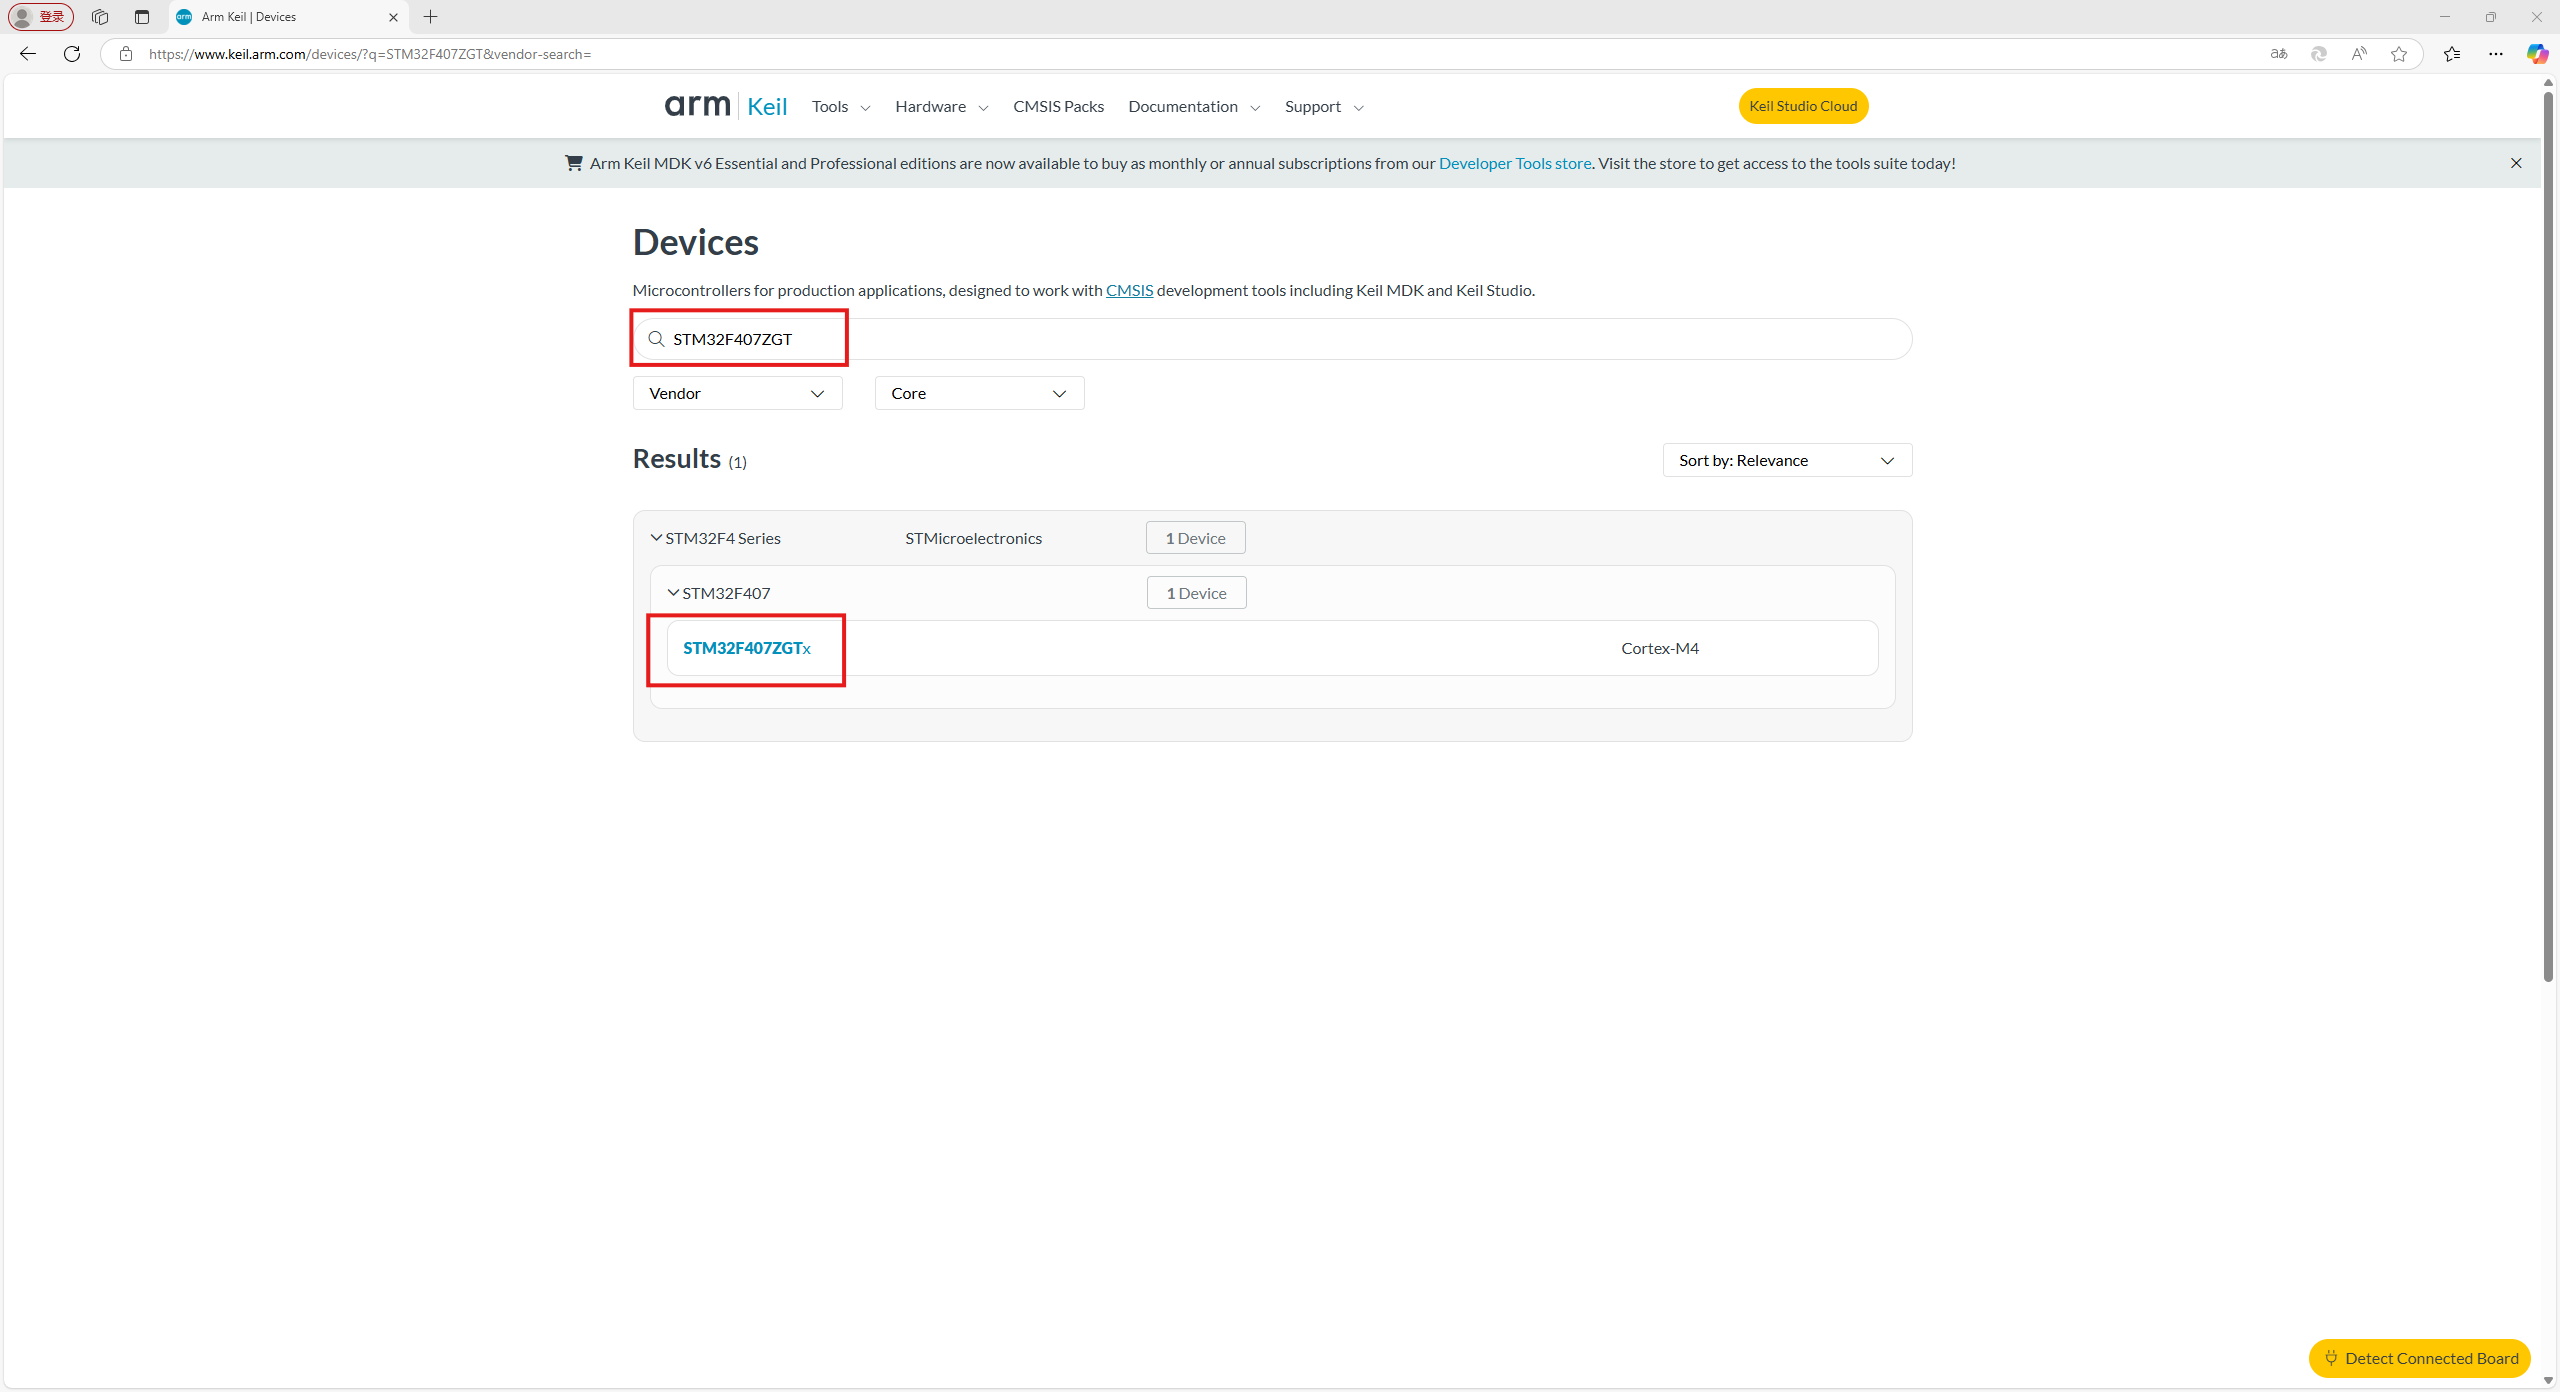The width and height of the screenshot is (2560, 1392).
Task: Open the tab actions menu icon
Action: (142, 17)
